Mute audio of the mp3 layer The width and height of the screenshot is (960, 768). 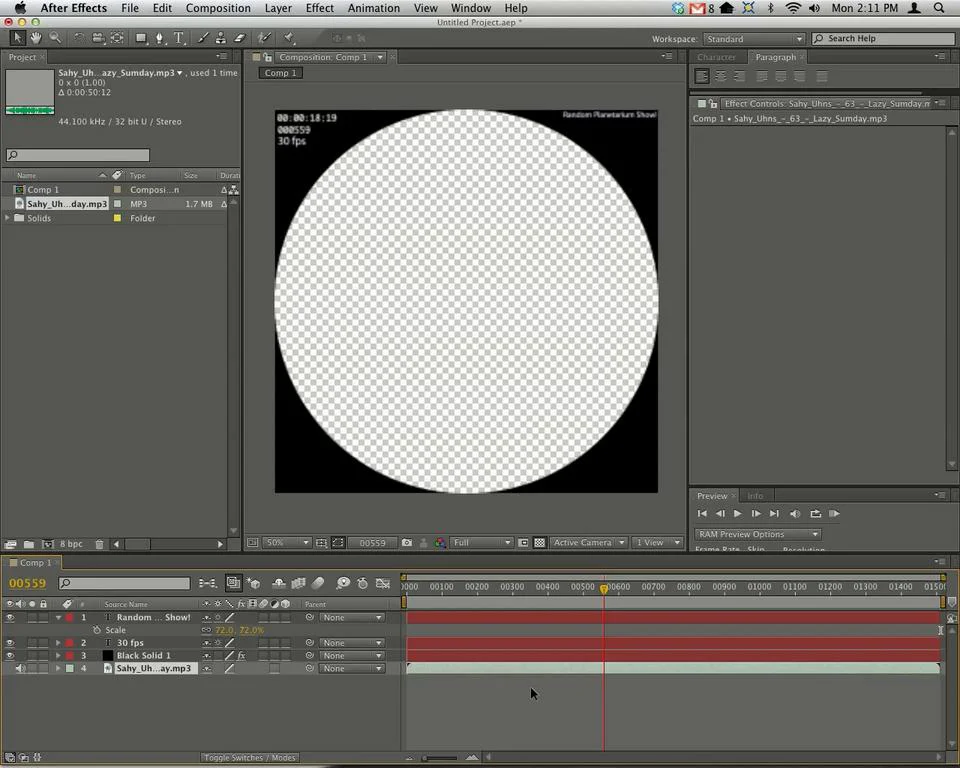pos(20,669)
